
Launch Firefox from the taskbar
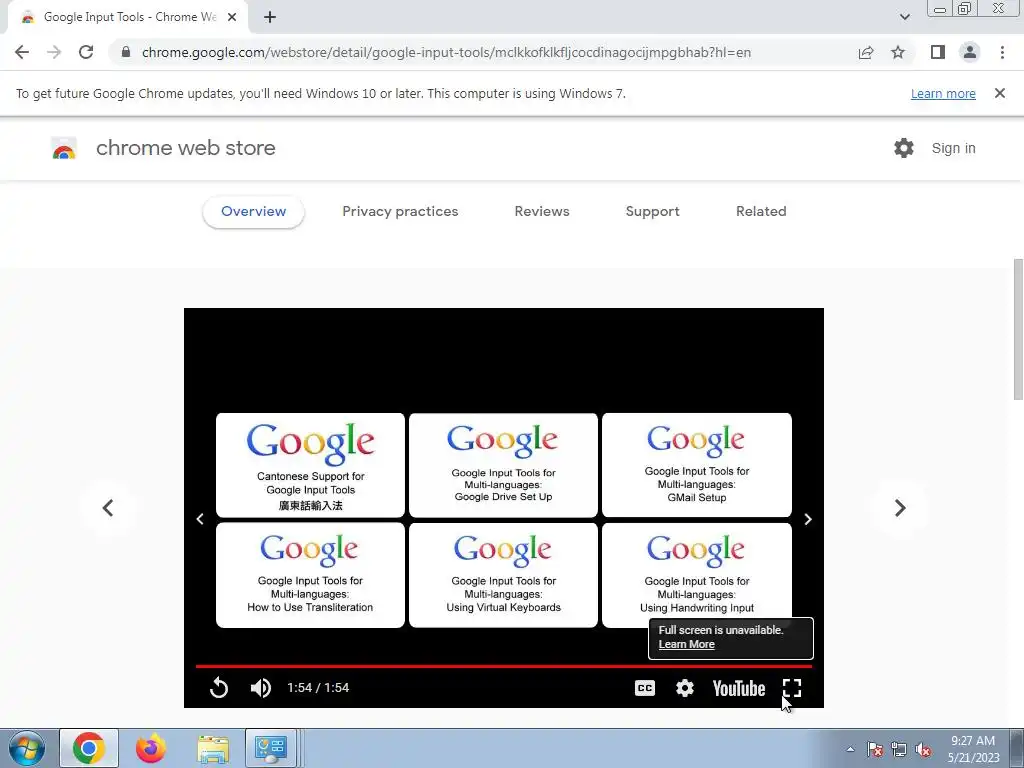coord(150,748)
